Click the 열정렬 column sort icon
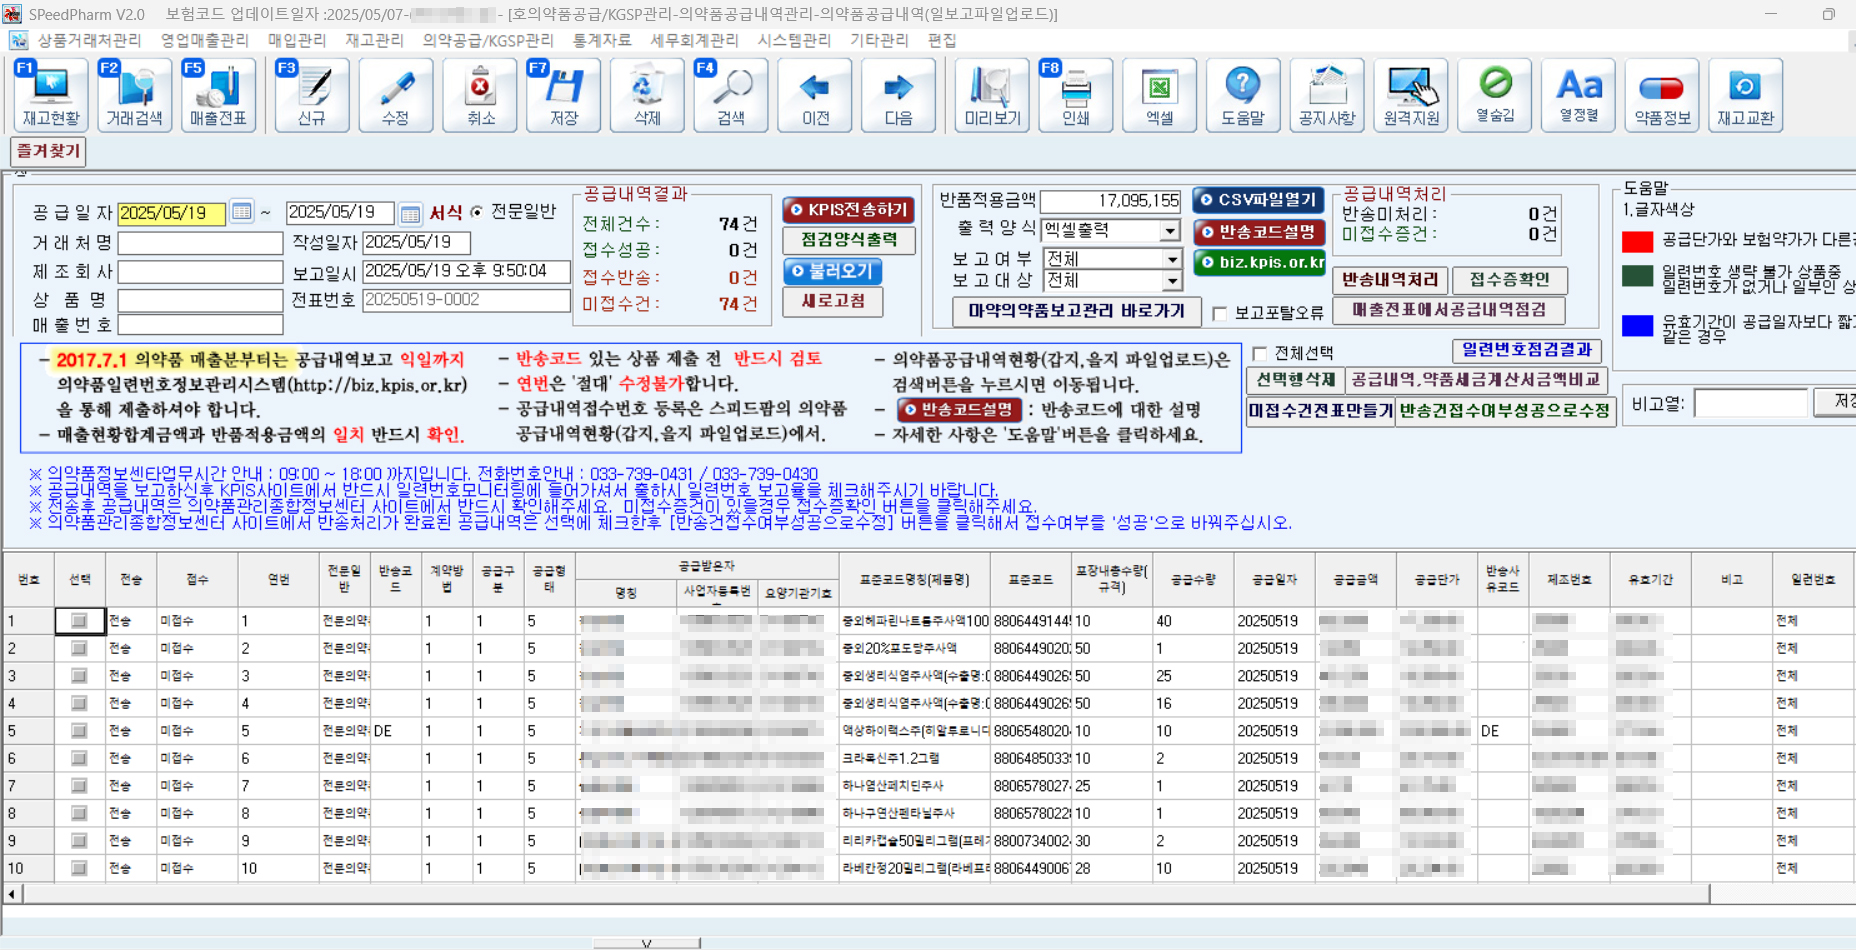 [x=1579, y=95]
